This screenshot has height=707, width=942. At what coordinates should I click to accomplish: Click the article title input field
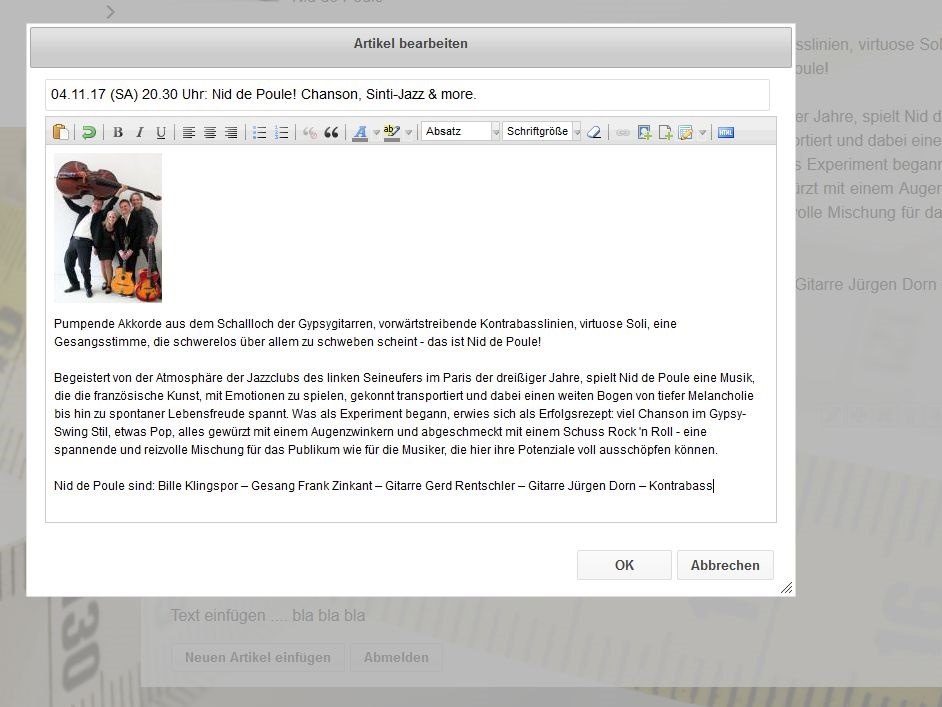(x=407, y=95)
